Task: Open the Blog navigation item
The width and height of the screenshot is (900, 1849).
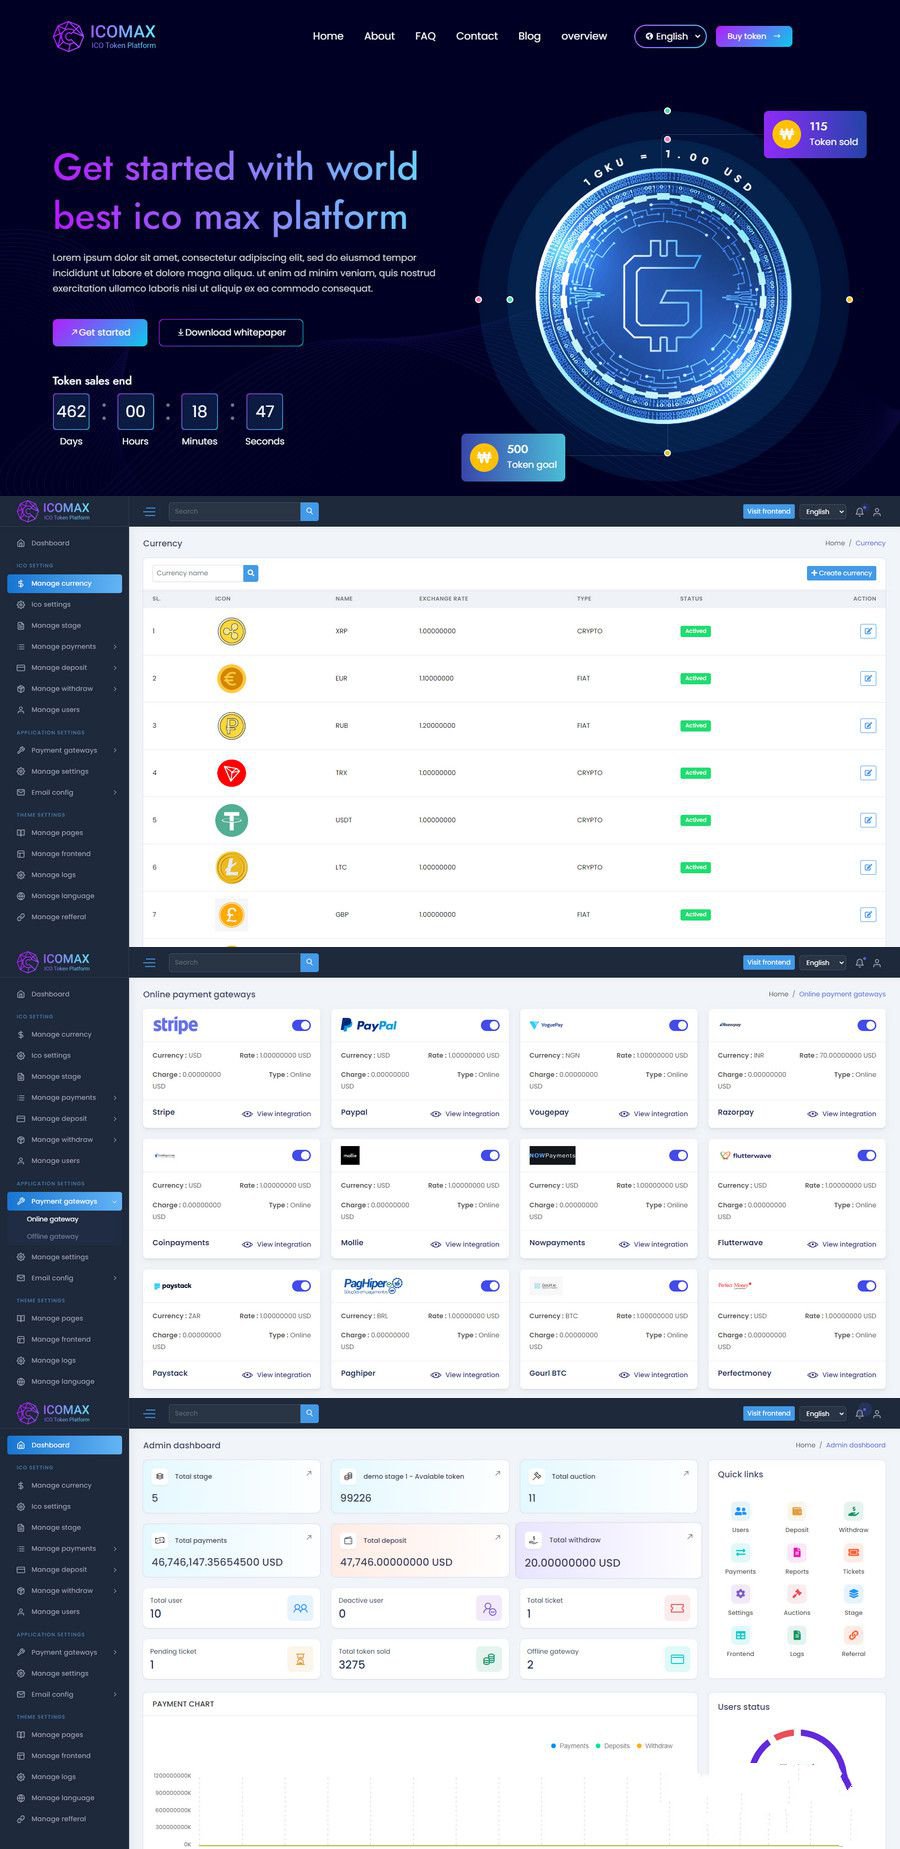Action: 529,36
